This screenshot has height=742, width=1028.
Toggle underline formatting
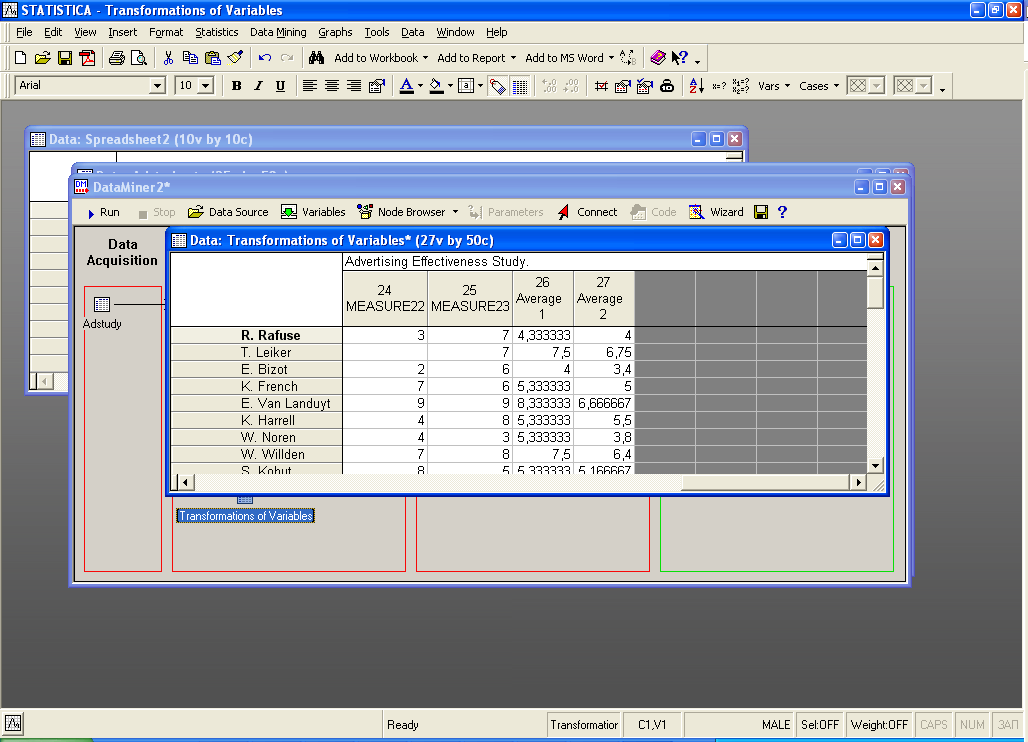[x=280, y=86]
